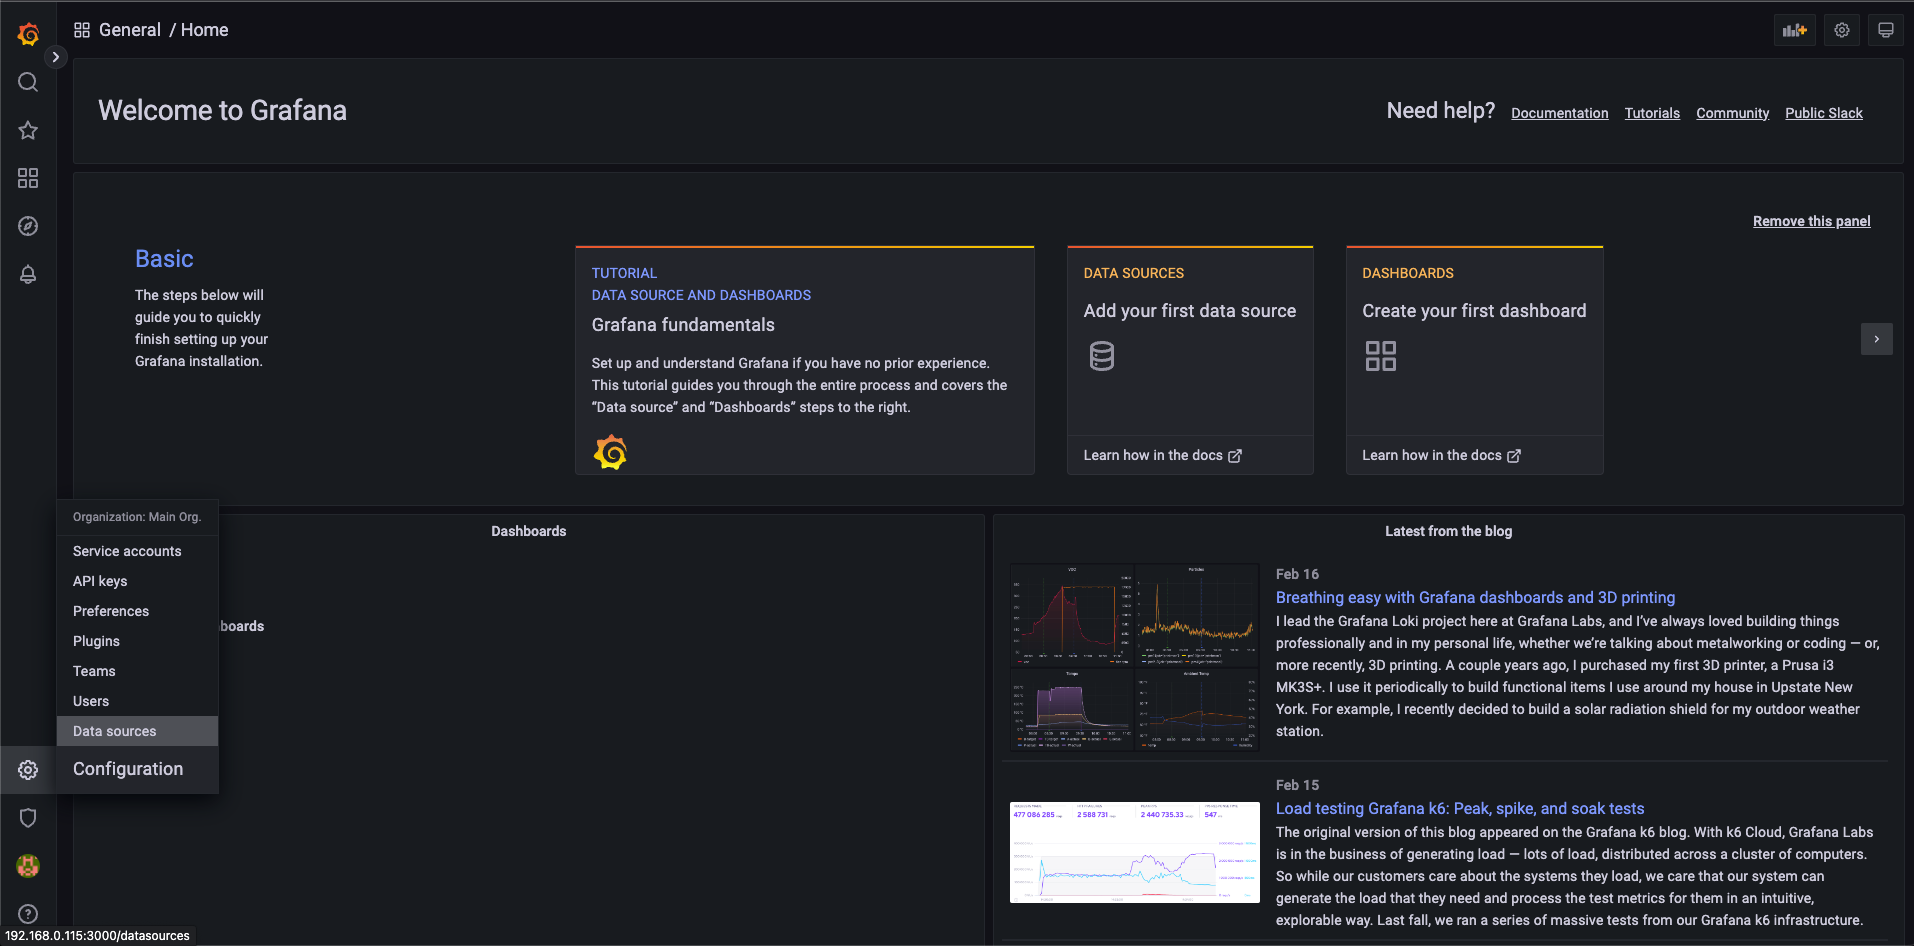This screenshot has height=946, width=1914.
Task: Click Create your first dashboard
Action: click(1474, 311)
